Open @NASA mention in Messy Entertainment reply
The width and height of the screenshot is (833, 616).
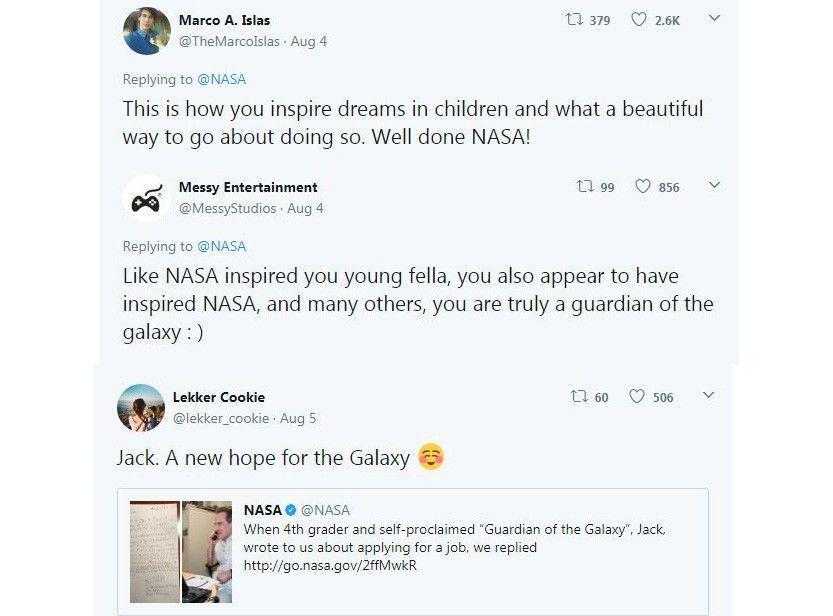(222, 246)
